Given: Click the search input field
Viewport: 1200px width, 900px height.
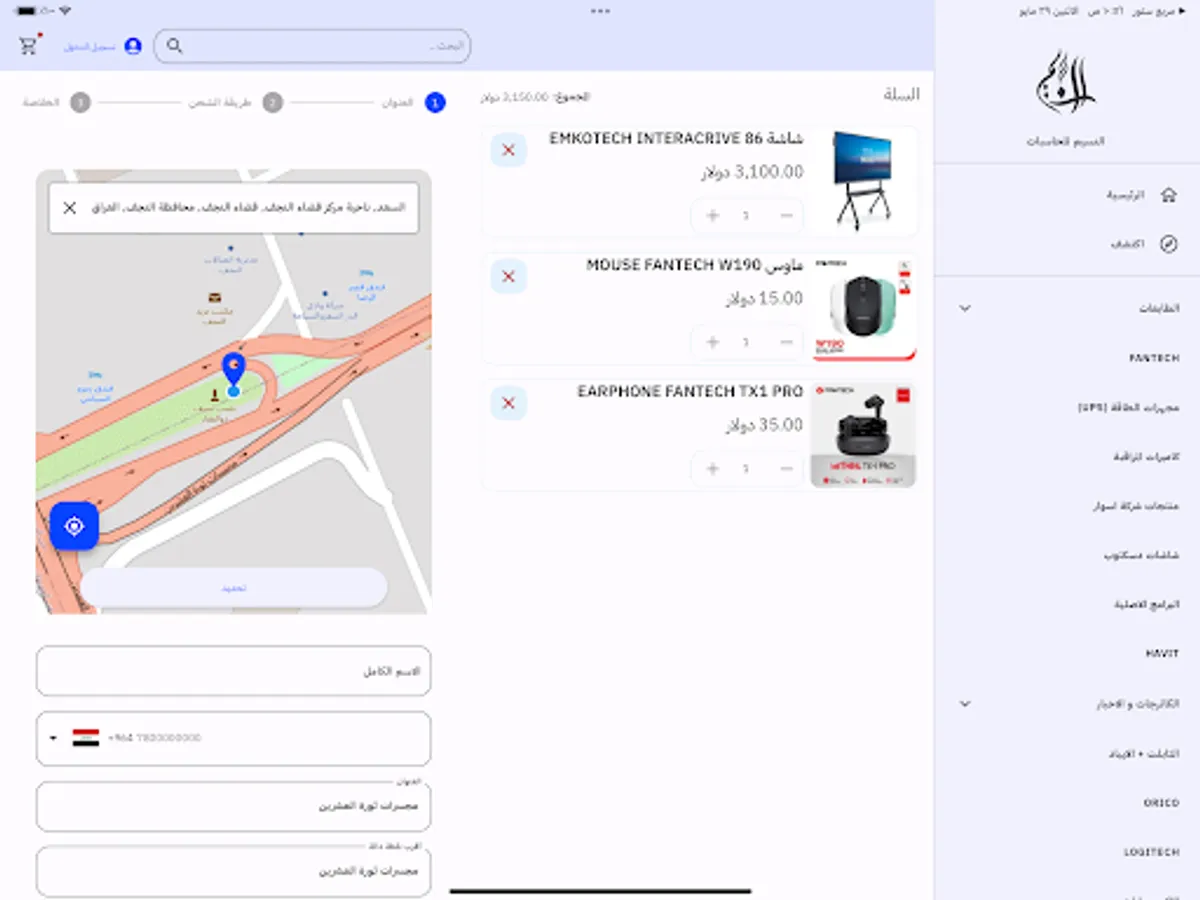Looking at the screenshot, I should click(313, 46).
